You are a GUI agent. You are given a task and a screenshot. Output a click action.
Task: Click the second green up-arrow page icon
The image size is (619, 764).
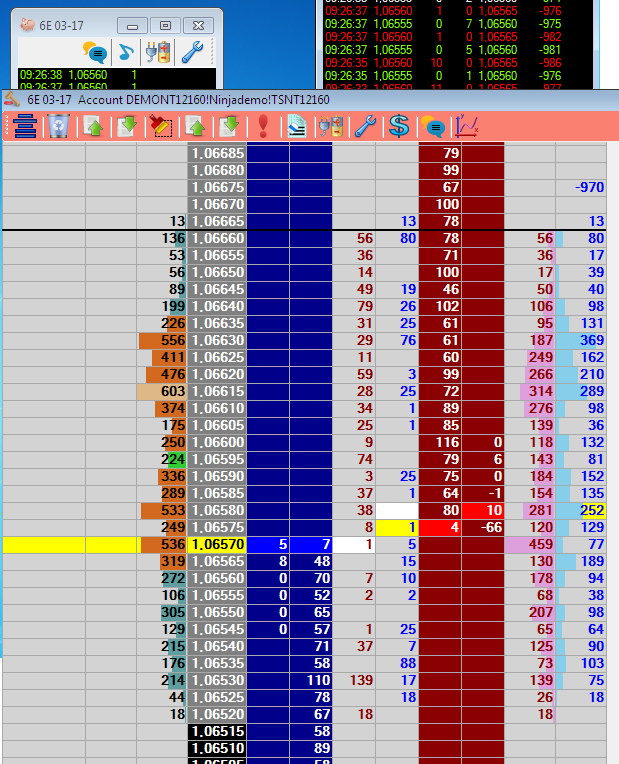(x=195, y=127)
